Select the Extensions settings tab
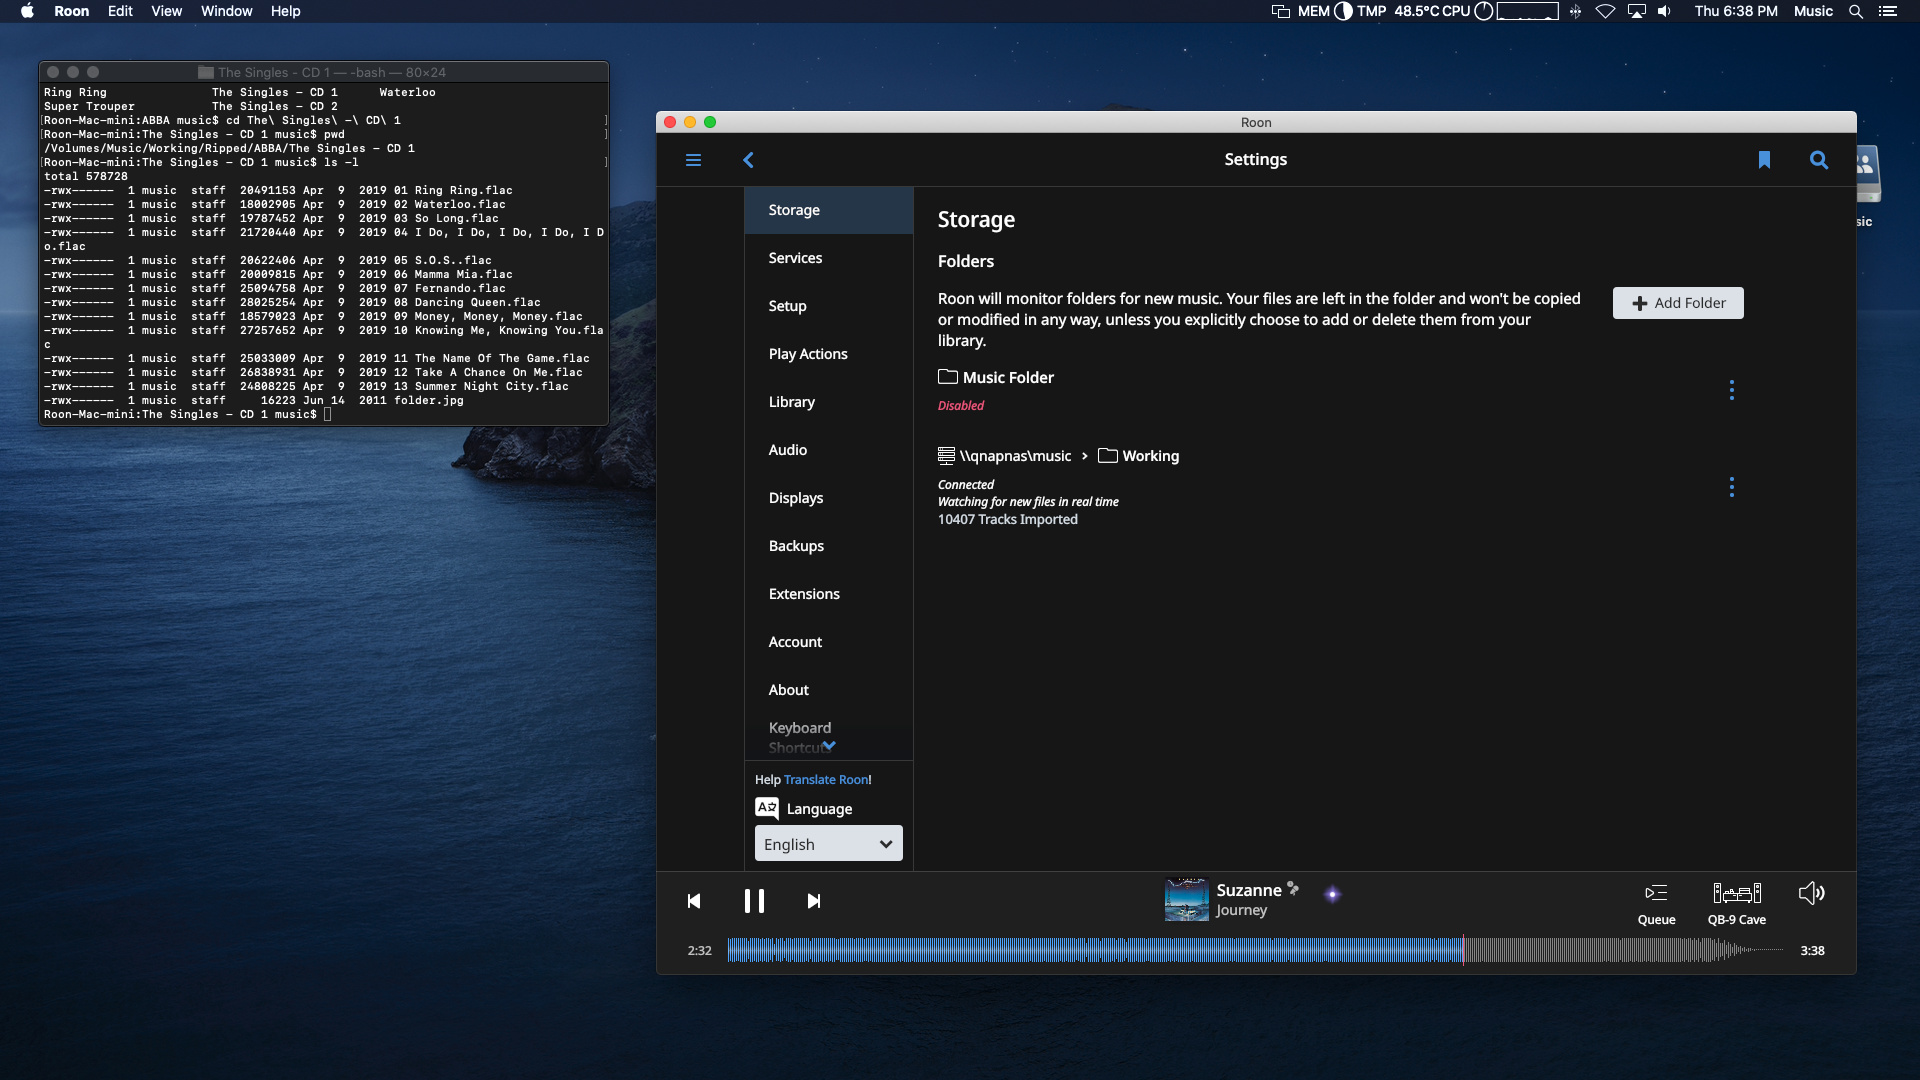The height and width of the screenshot is (1080, 1920). point(829,594)
